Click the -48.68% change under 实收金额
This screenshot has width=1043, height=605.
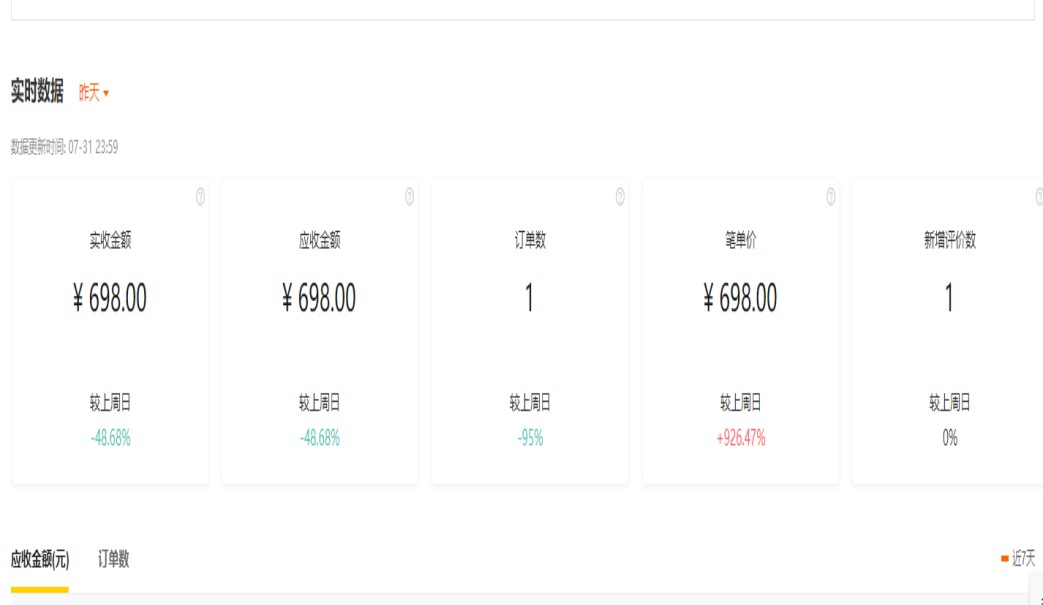coord(110,438)
